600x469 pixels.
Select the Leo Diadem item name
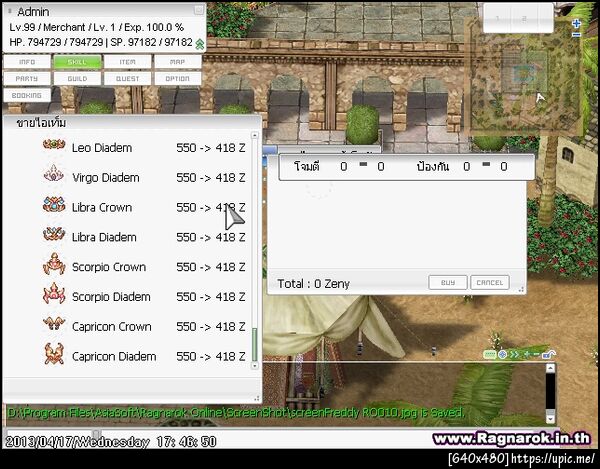[x=102, y=148]
